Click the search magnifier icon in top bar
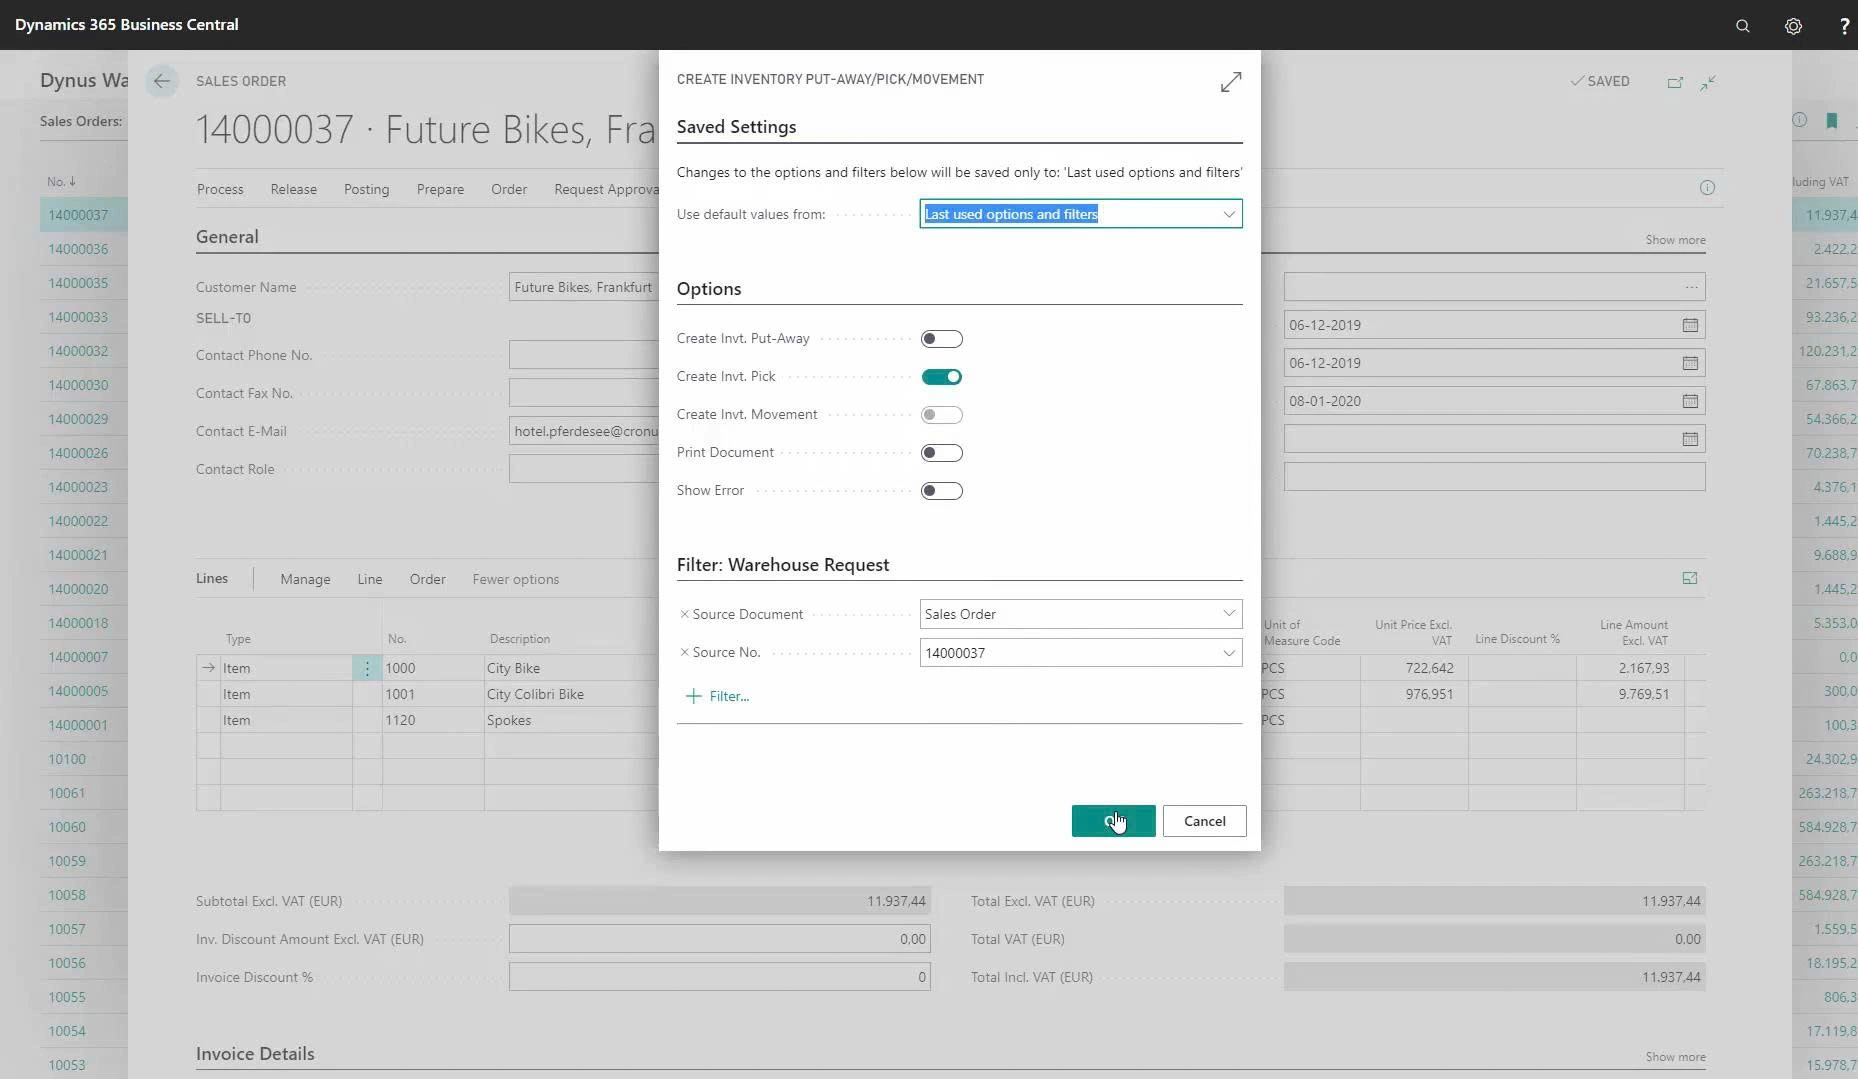Image resolution: width=1858 pixels, height=1079 pixels. click(x=1742, y=26)
